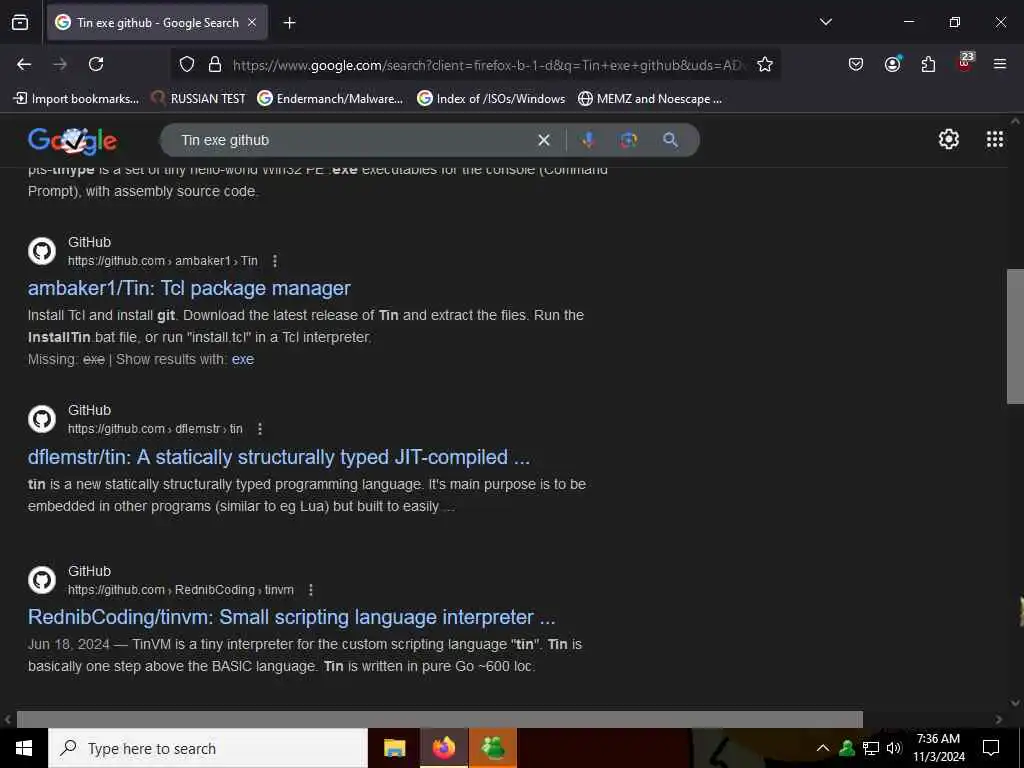
Task: Click URL 'https://github.com › RednibCoding › tinvm'
Action: [181, 590]
